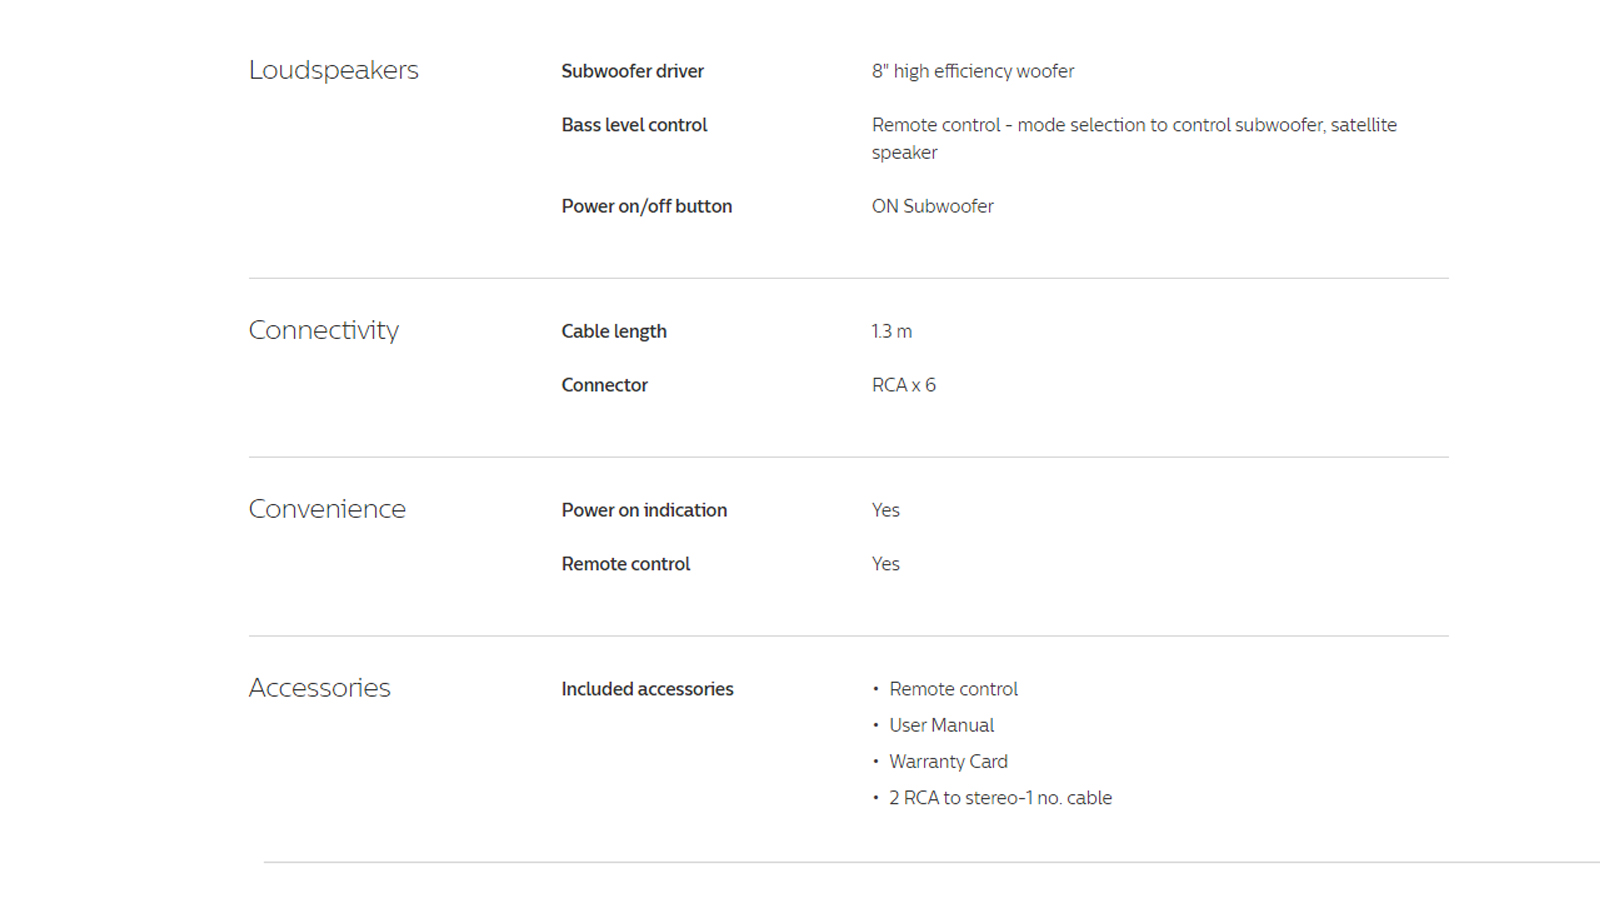Image resolution: width=1600 pixels, height=900 pixels.
Task: Click Remote control in the accessories list
Action: coord(953,689)
